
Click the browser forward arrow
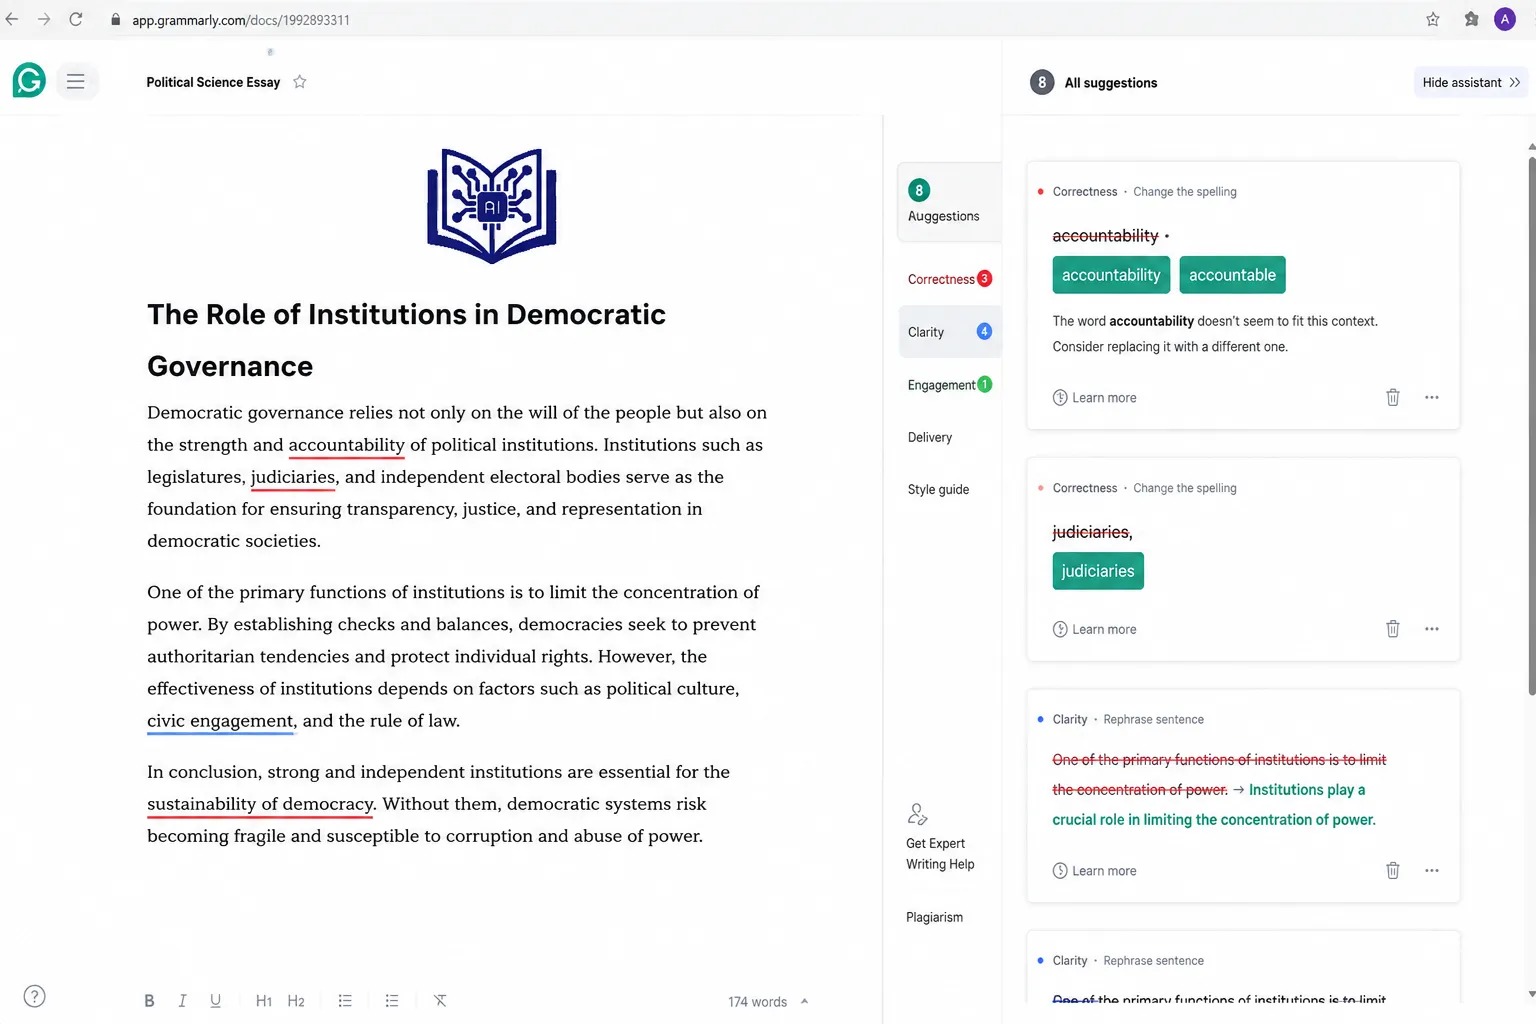click(44, 19)
